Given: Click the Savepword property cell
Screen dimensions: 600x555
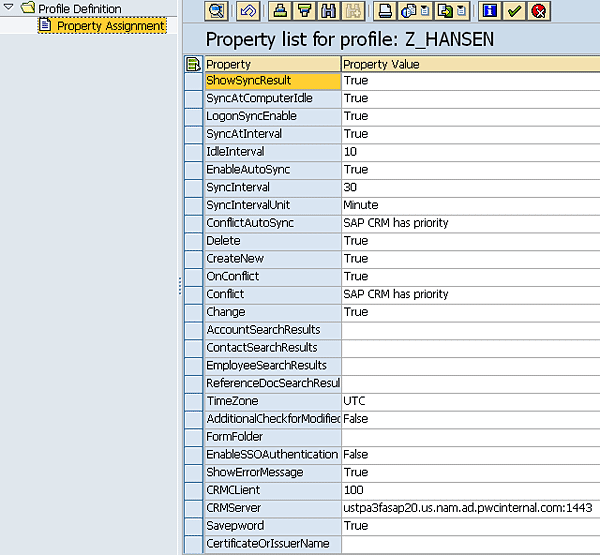Looking at the screenshot, I should tap(272, 526).
